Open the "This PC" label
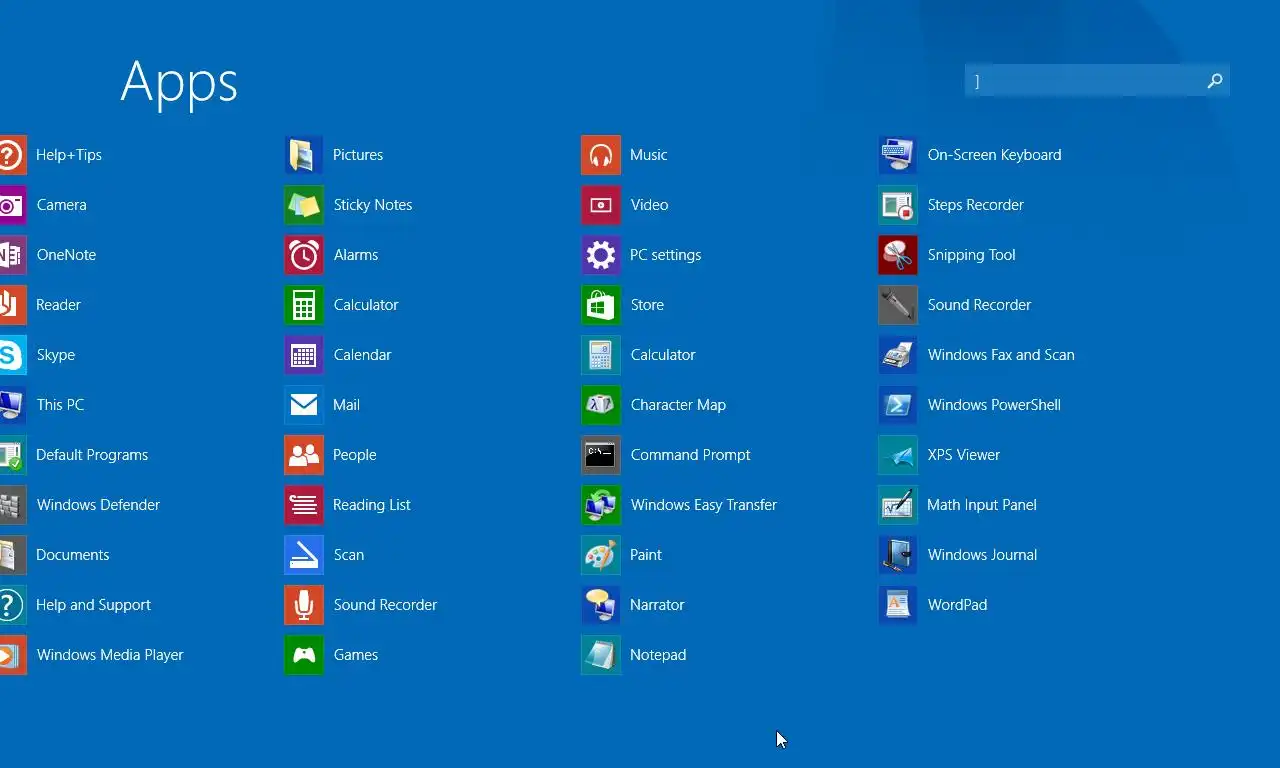The height and width of the screenshot is (768, 1280). point(61,405)
